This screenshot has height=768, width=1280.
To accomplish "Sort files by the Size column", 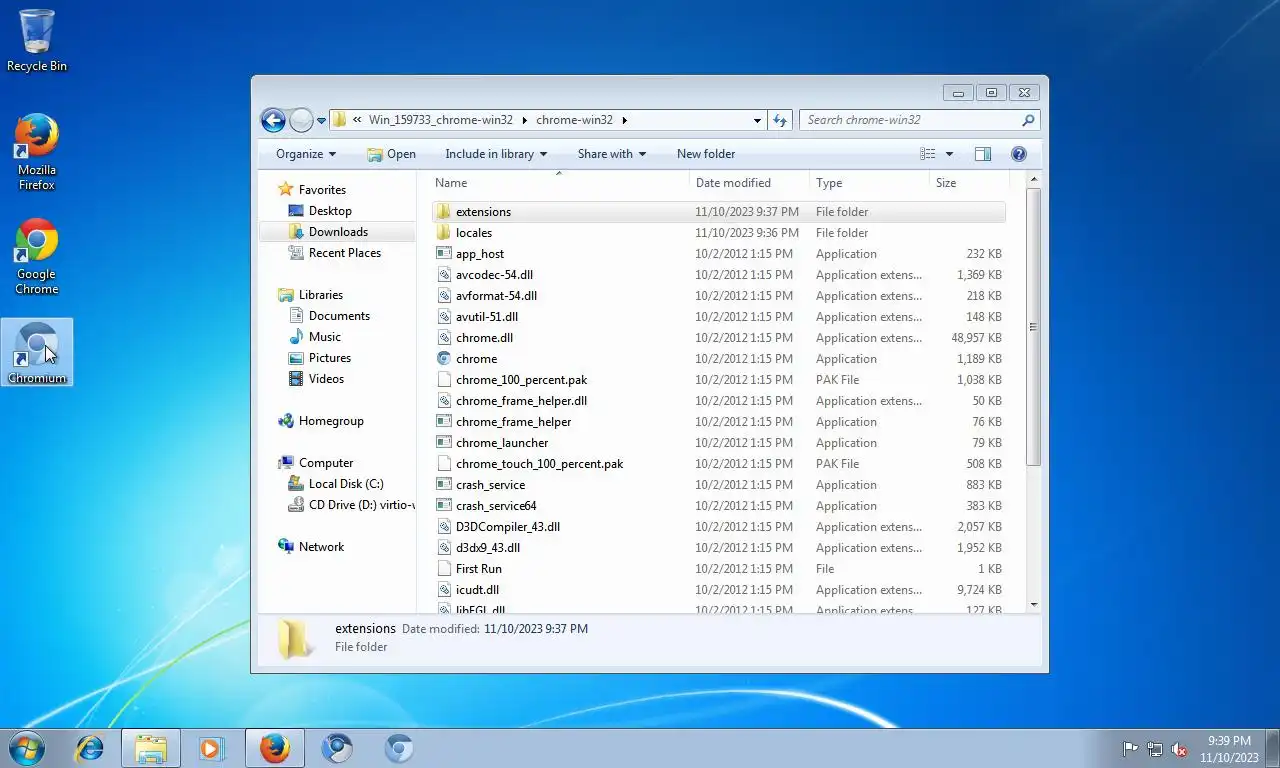I will point(968,183).
